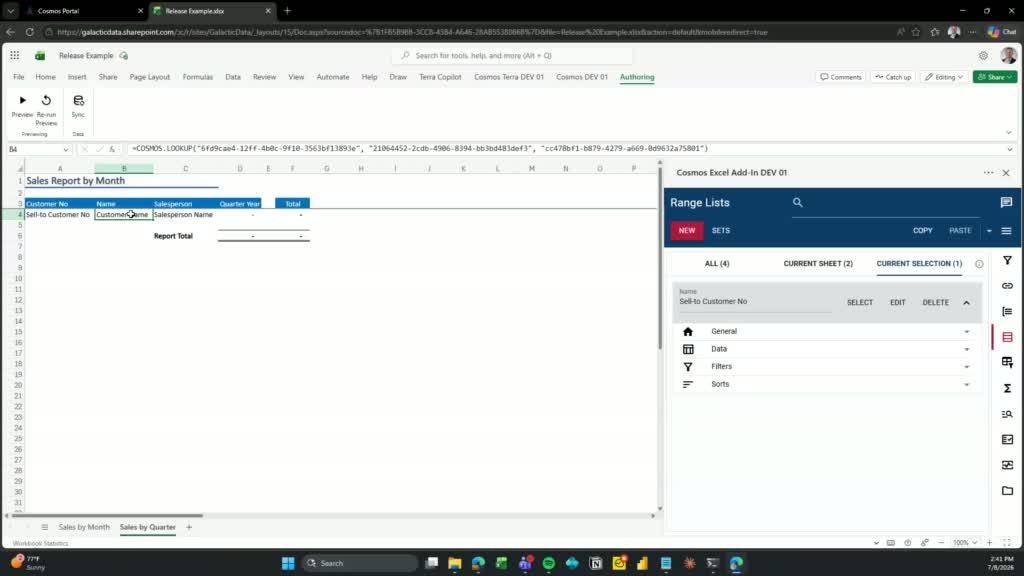1024x576 pixels.
Task: Open the list icon below the link icon
Action: 1007,312
